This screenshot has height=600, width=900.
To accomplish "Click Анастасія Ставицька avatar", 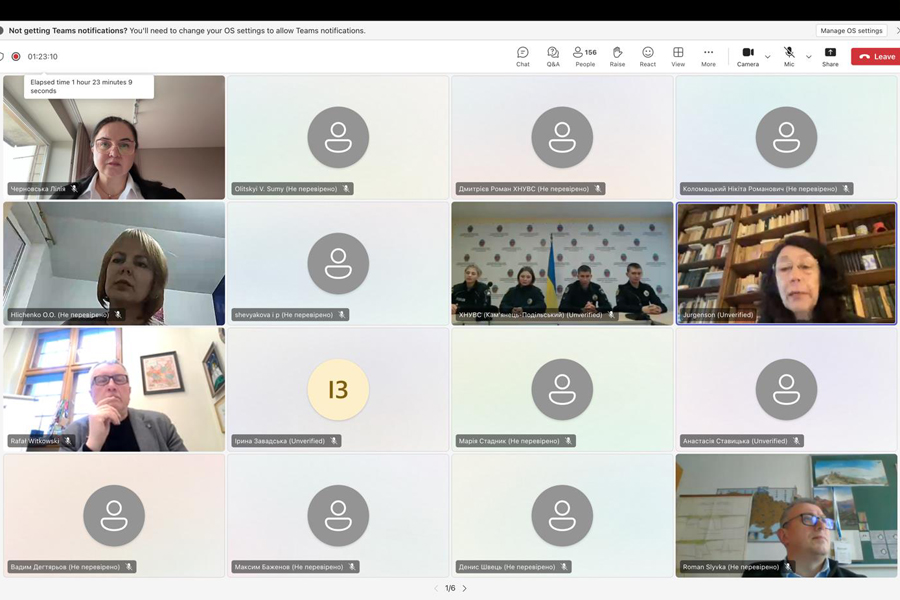I will (x=786, y=389).
